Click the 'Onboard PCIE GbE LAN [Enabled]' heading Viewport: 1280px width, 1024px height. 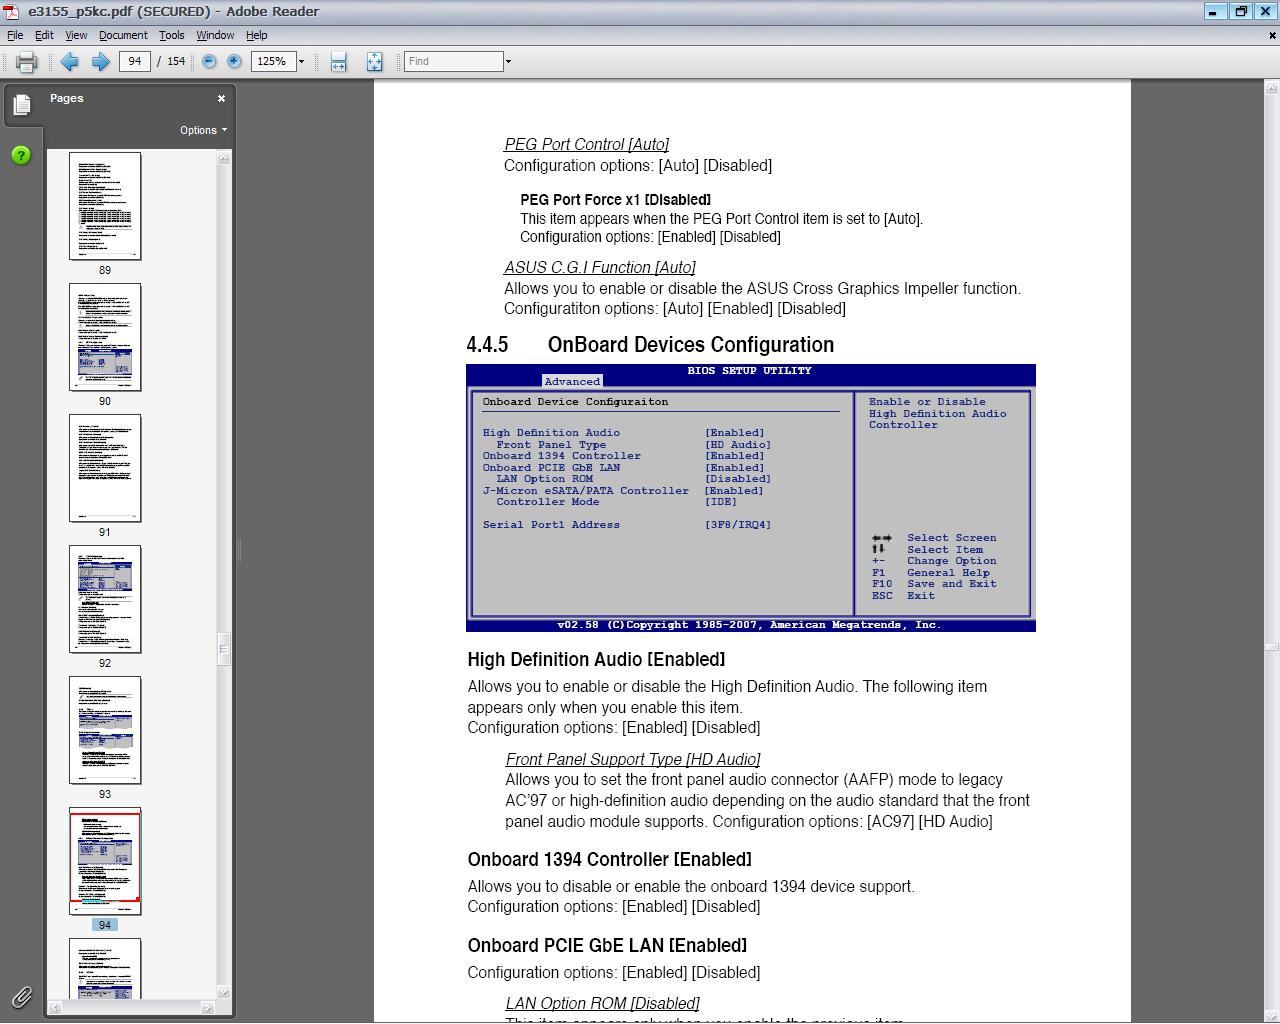(x=607, y=946)
